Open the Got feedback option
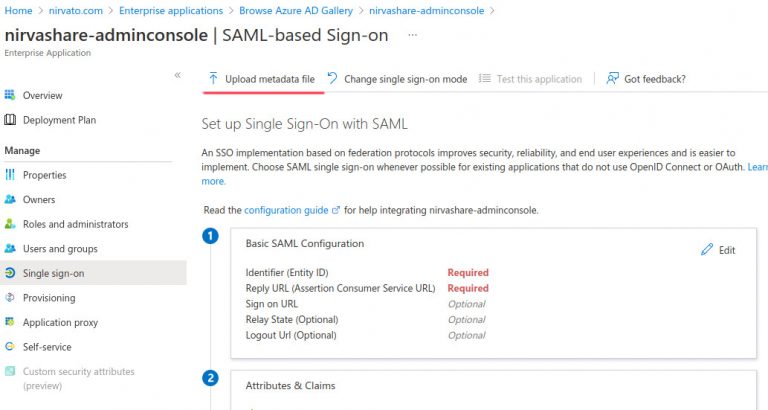This screenshot has height=410, width=768. point(646,79)
